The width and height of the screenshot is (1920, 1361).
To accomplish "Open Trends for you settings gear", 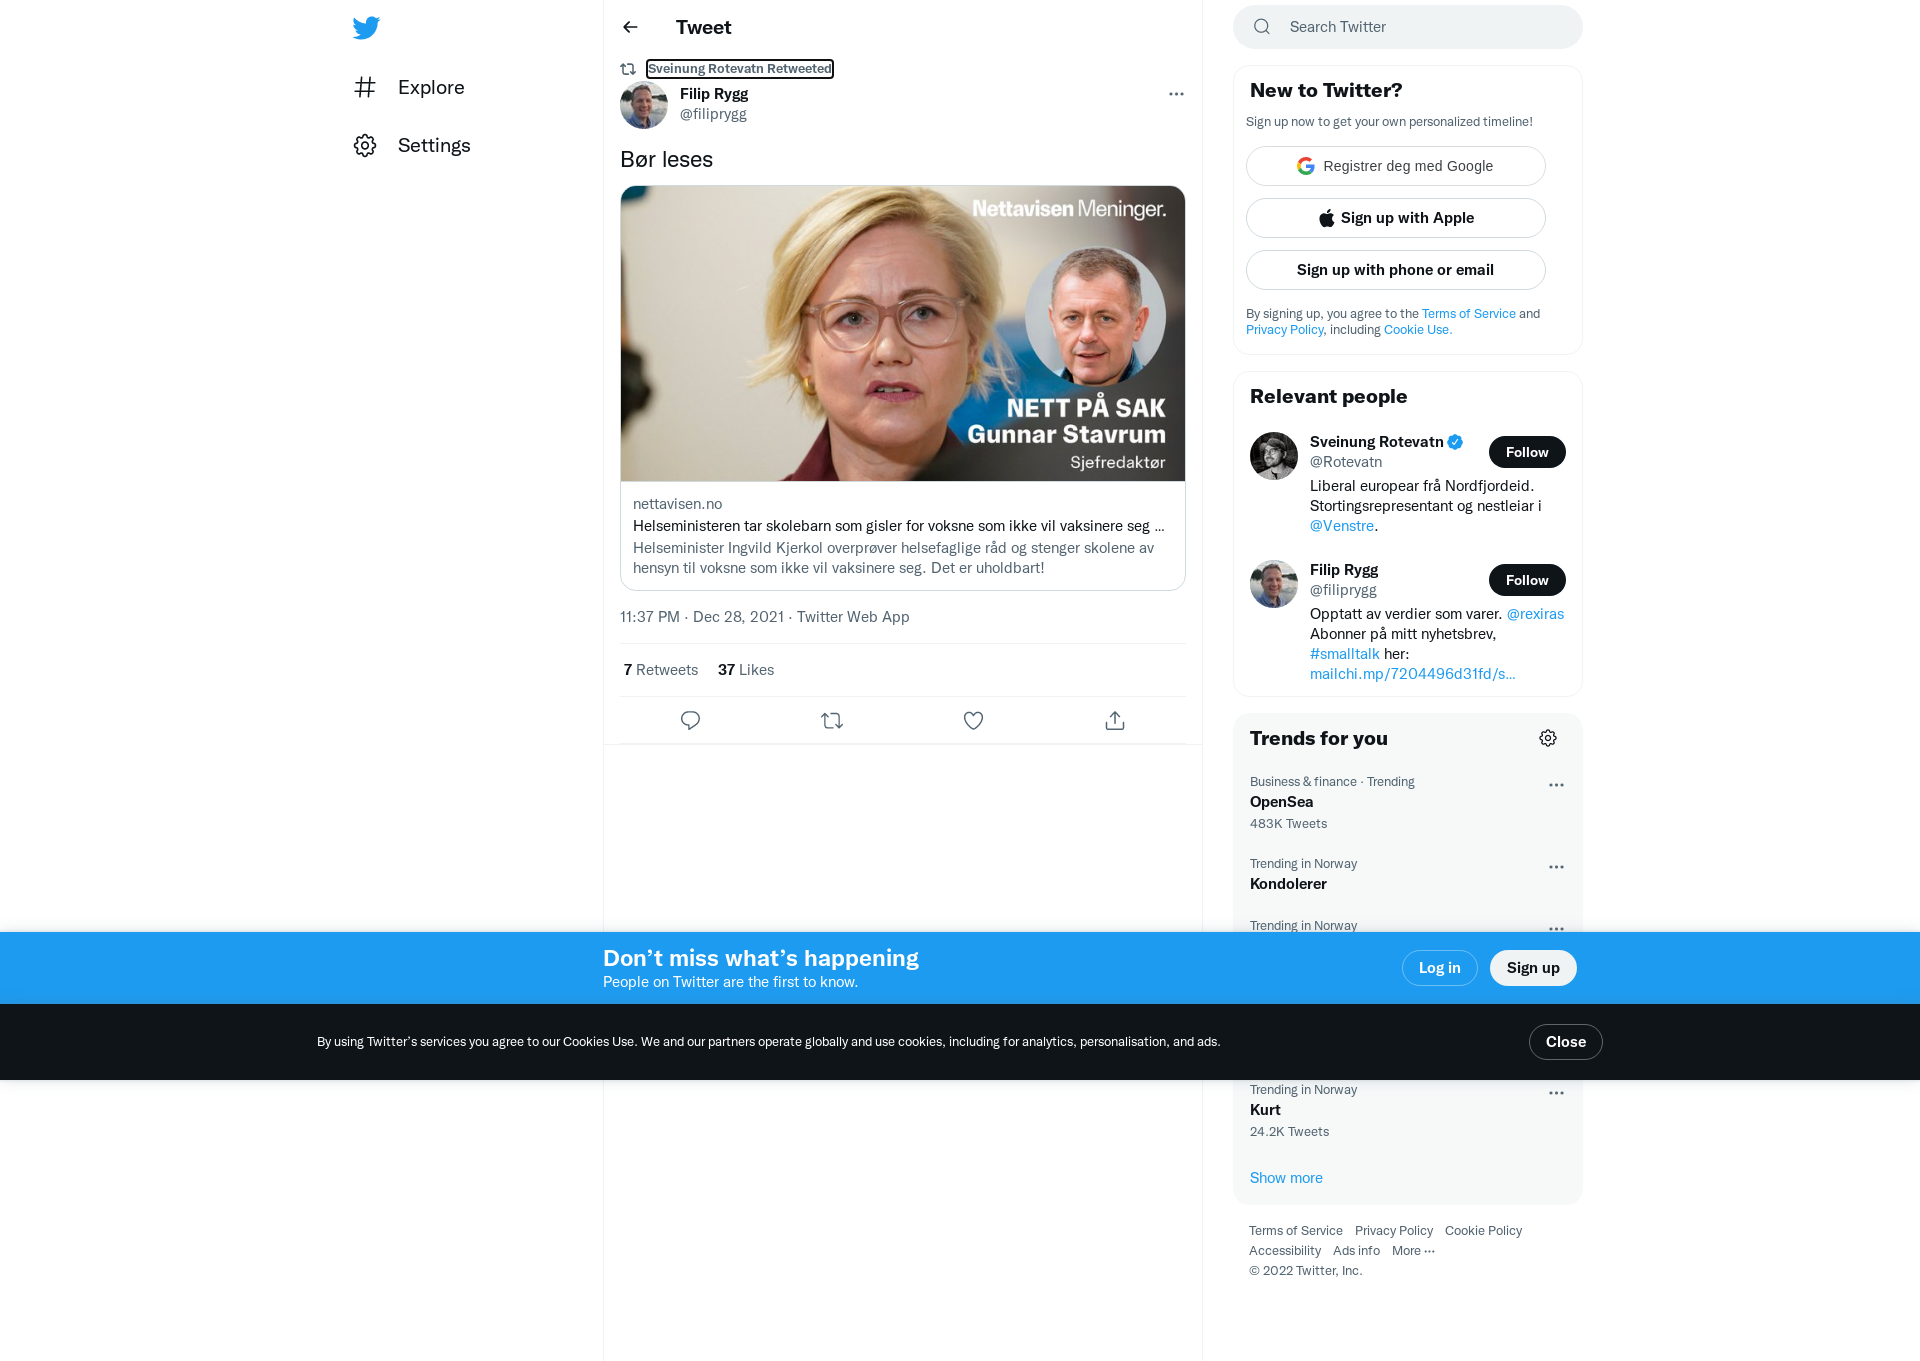I will (x=1548, y=738).
